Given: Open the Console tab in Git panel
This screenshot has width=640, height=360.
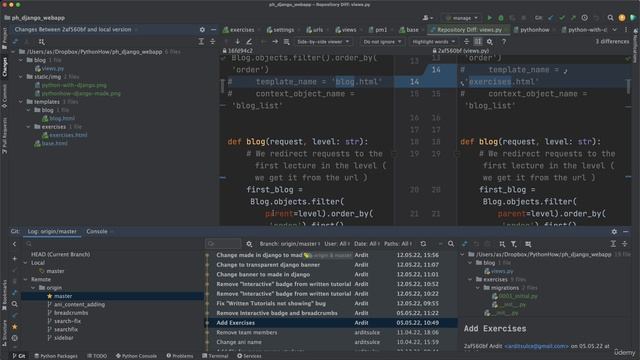Looking at the screenshot, I should (x=97, y=231).
